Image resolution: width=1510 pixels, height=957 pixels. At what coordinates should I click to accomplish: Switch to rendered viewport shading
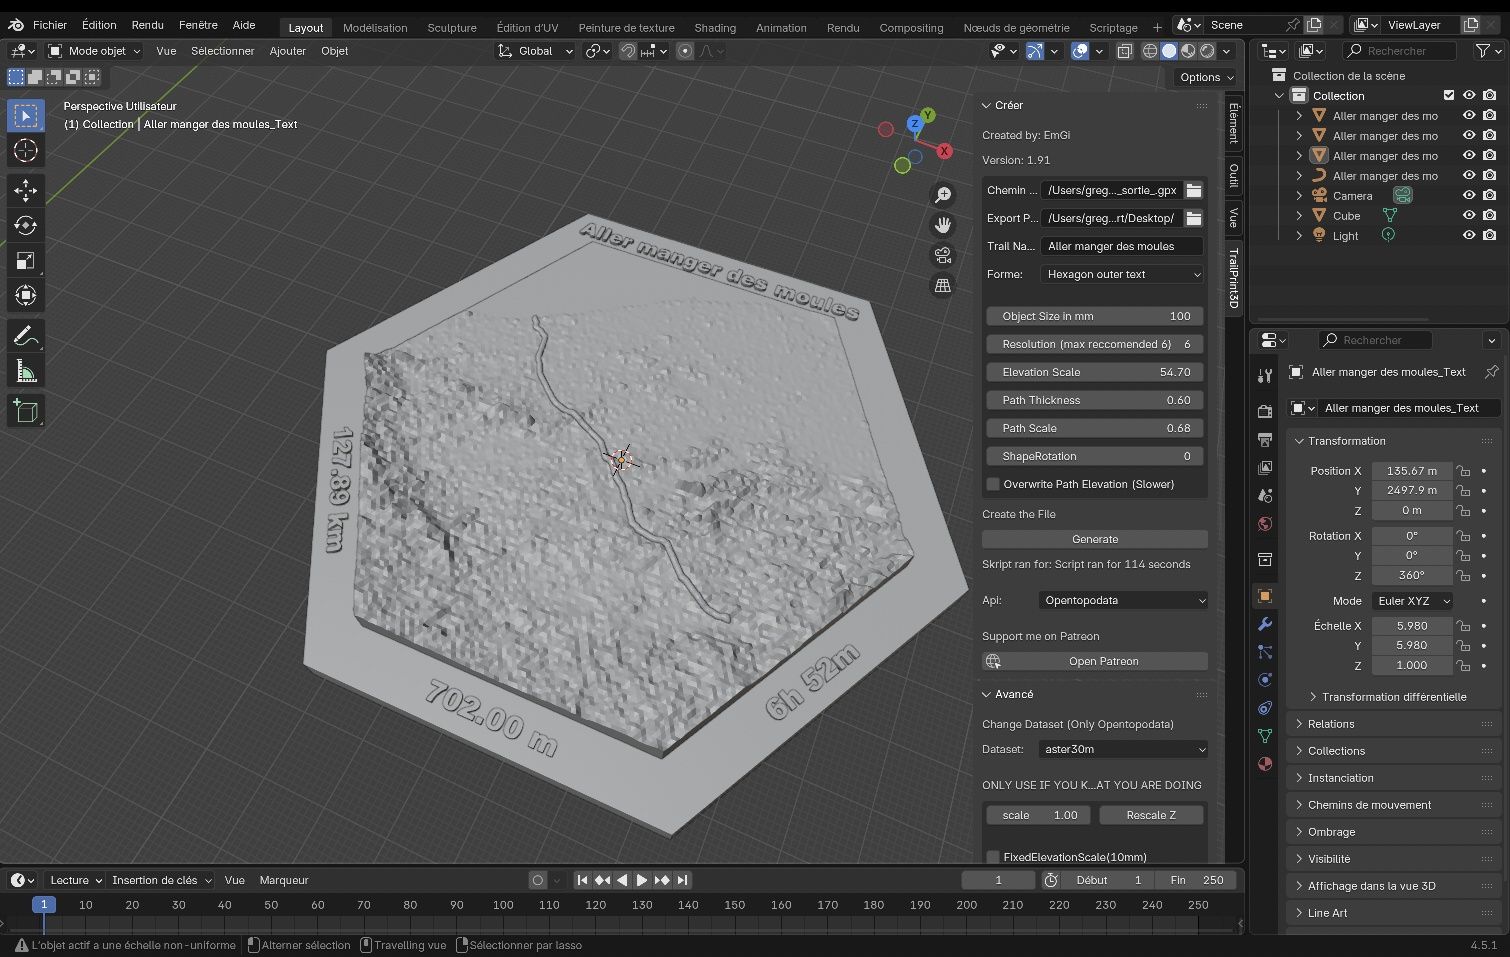(1208, 51)
